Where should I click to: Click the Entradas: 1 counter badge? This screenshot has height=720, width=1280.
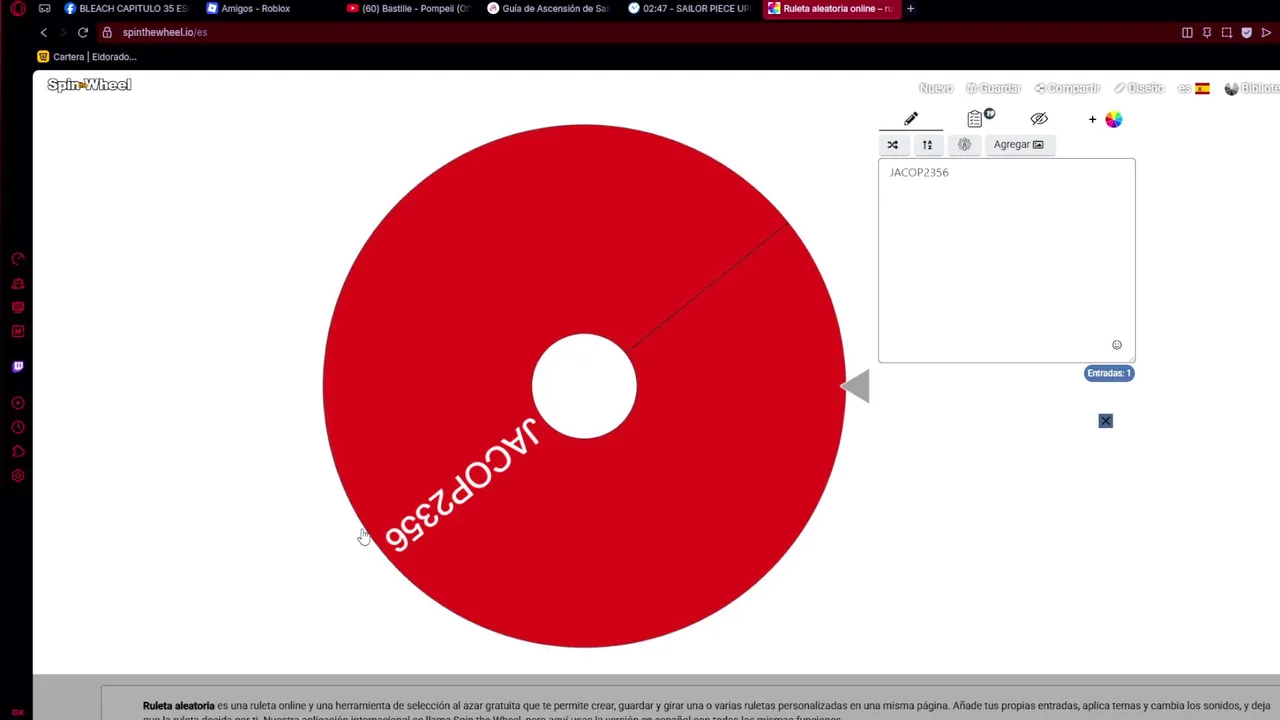coord(1109,373)
